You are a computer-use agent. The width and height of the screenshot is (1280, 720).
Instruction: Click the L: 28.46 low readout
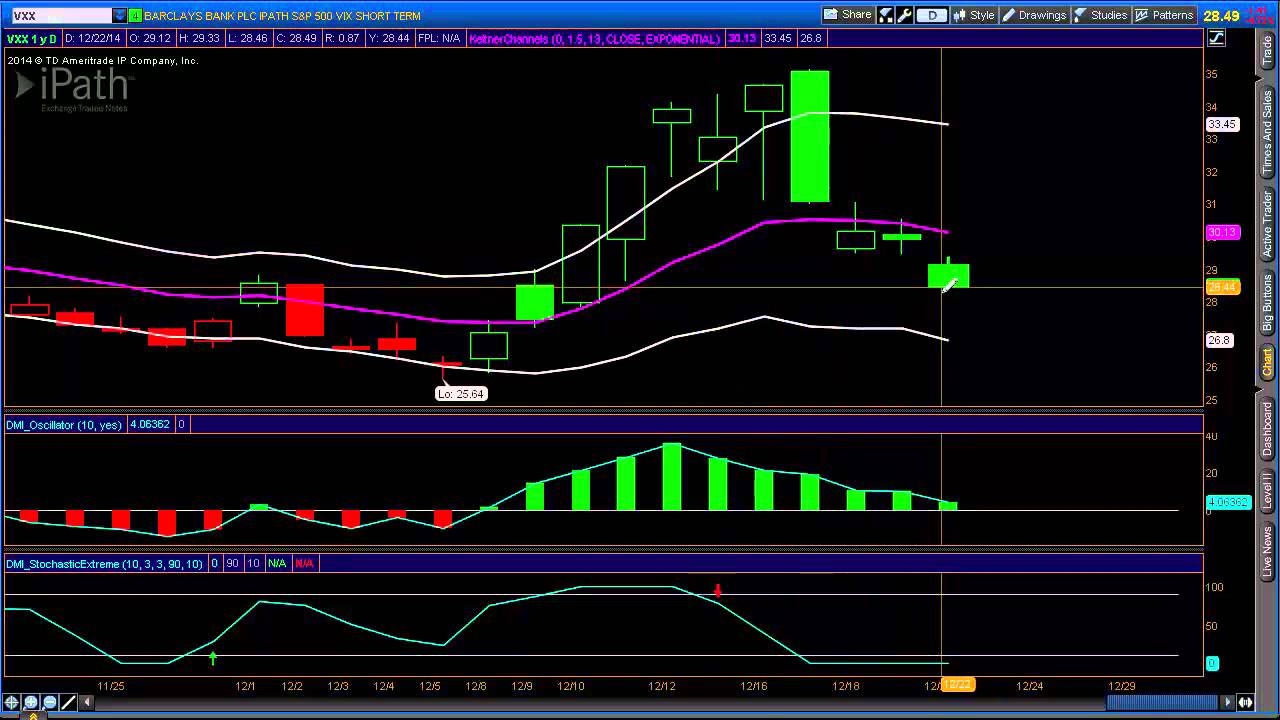(x=250, y=39)
